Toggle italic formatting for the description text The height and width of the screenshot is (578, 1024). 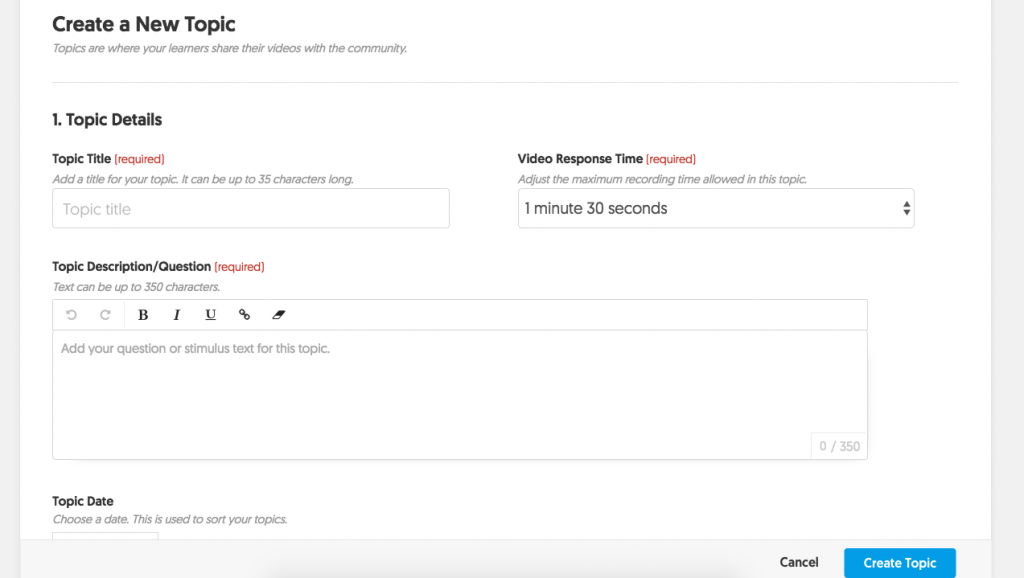(177, 314)
